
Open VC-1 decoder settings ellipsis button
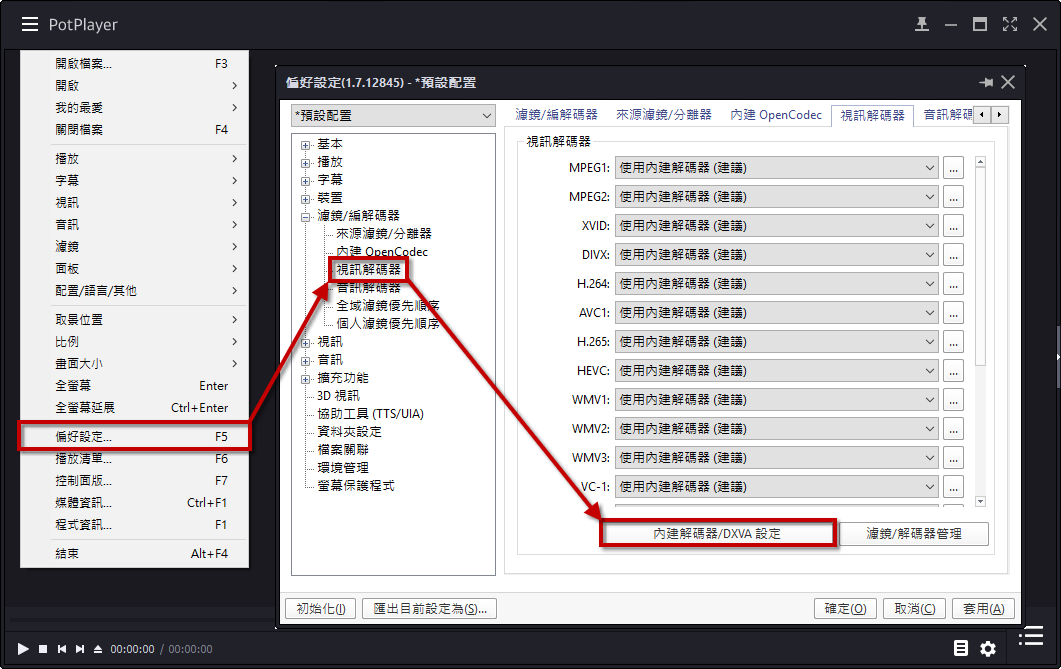pyautogui.click(x=953, y=488)
